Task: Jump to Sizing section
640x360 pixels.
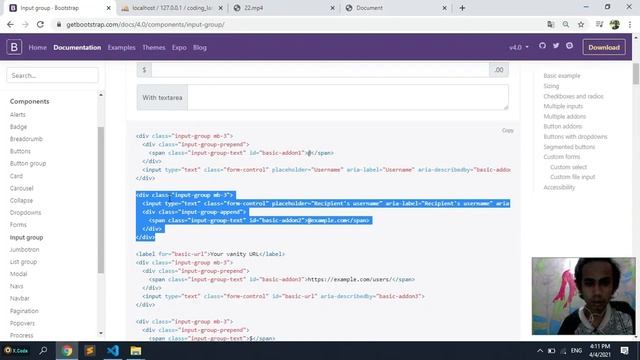Action: [551, 86]
